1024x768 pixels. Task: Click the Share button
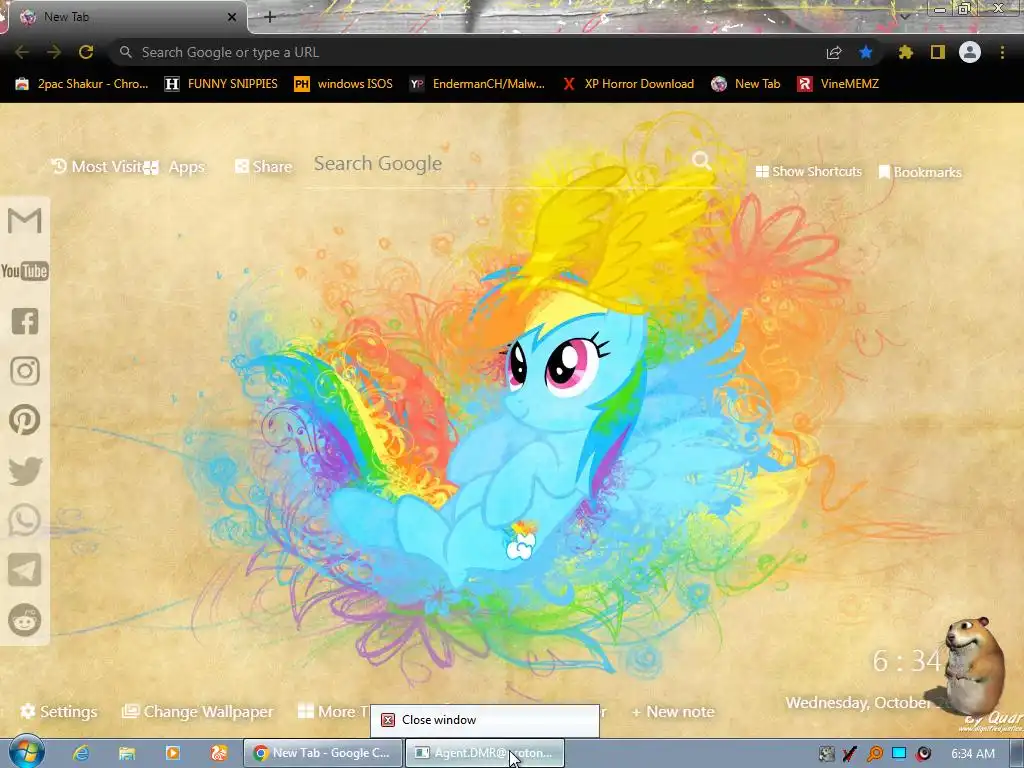(264, 167)
